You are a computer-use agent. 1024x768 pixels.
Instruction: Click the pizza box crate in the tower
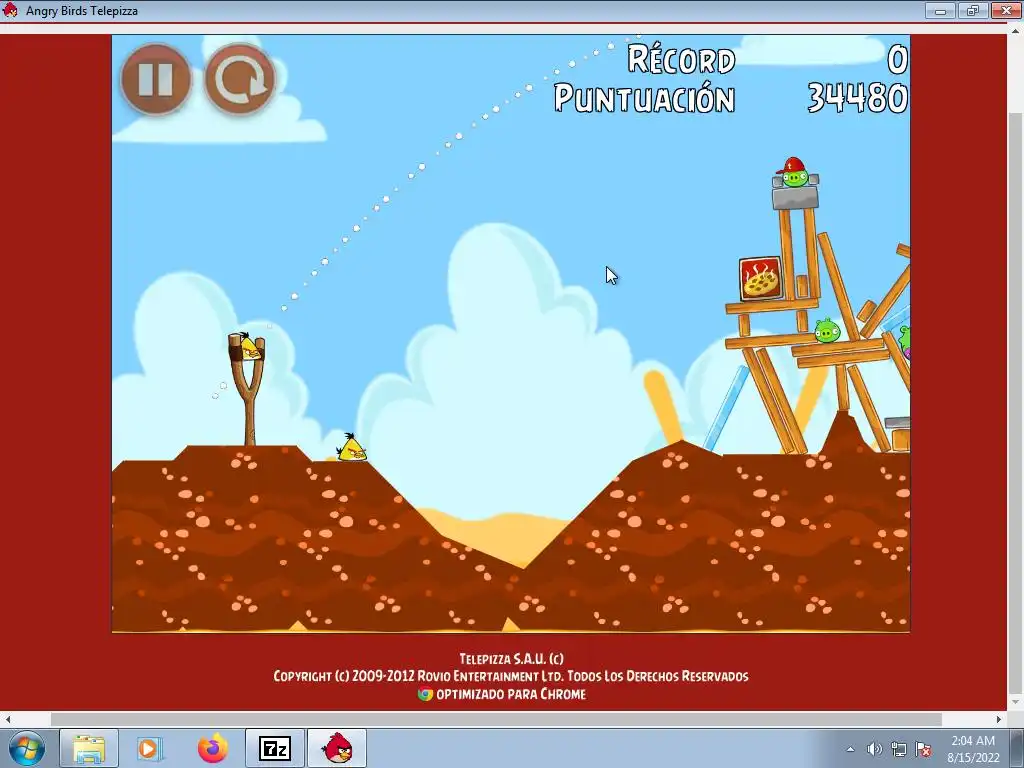(761, 279)
